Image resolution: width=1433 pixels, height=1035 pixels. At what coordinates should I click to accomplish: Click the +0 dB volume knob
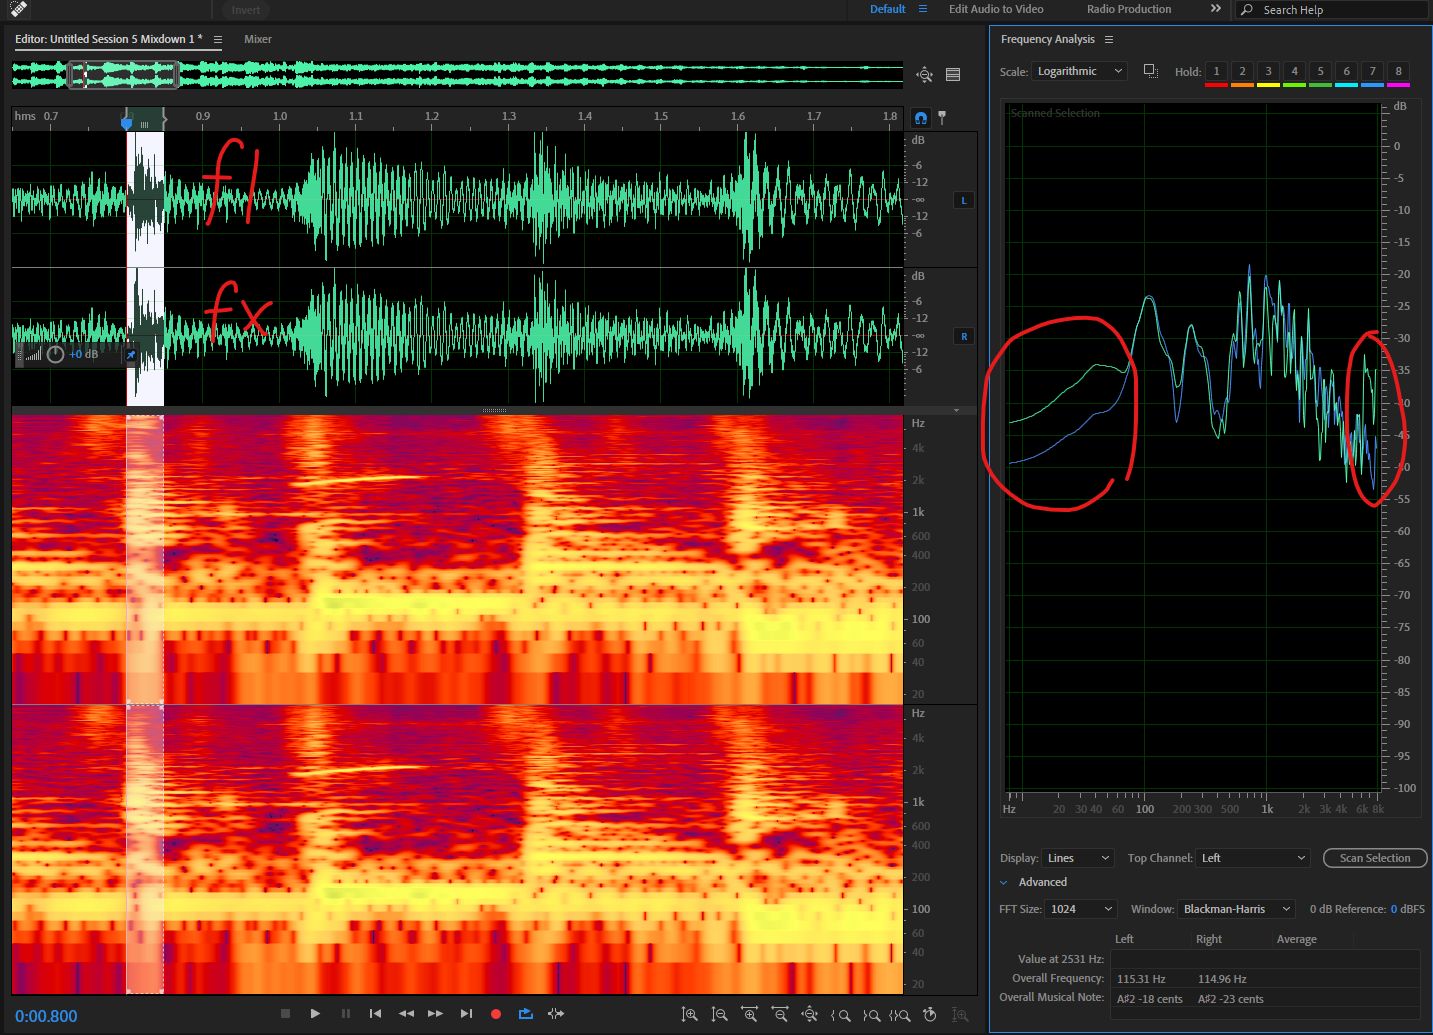(x=56, y=354)
